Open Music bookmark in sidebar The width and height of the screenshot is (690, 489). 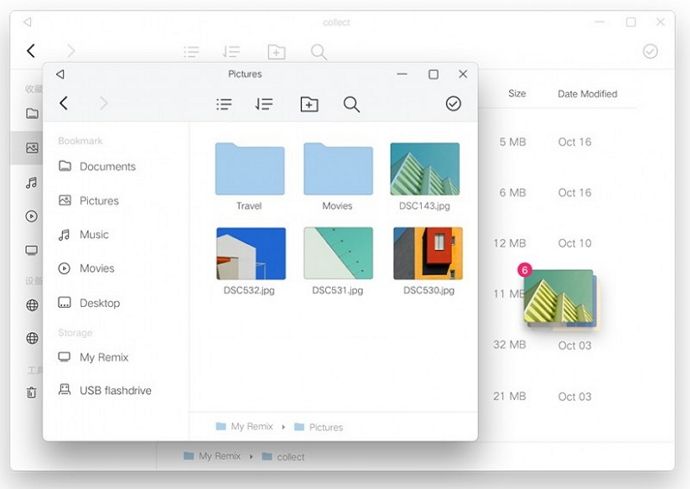pyautogui.click(x=84, y=235)
